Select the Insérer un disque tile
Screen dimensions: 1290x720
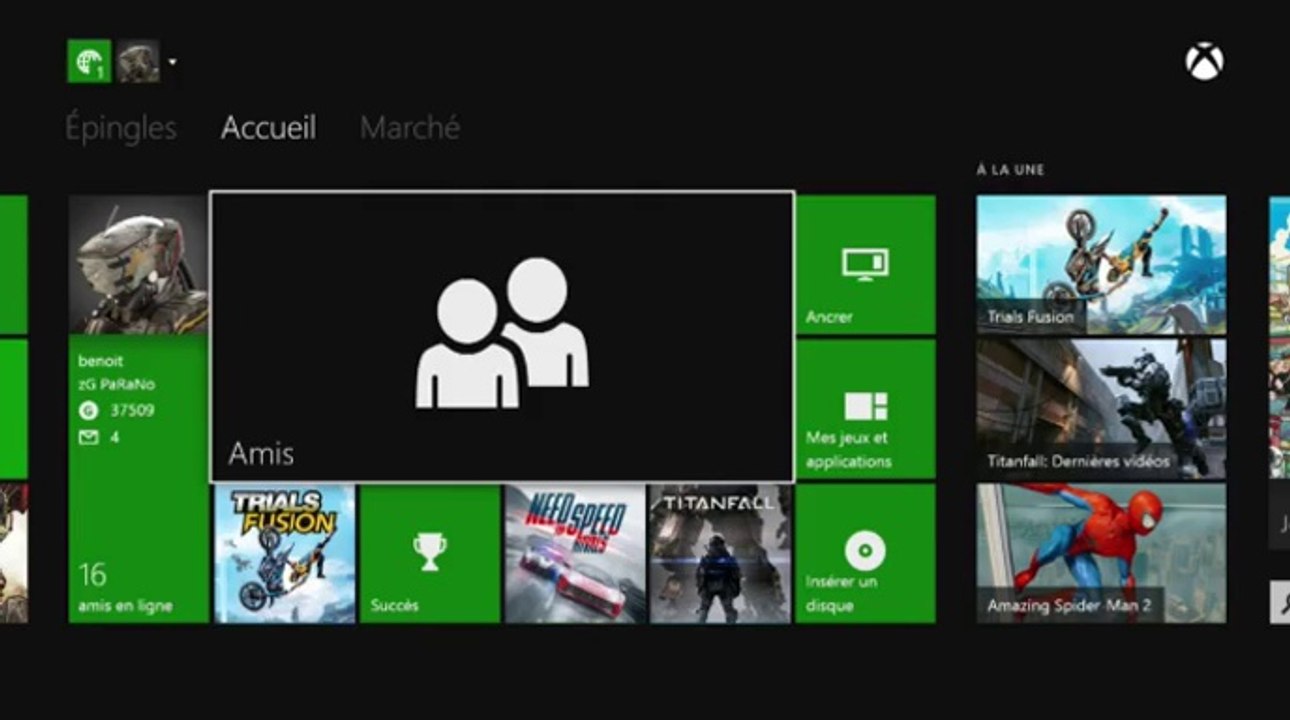point(866,554)
